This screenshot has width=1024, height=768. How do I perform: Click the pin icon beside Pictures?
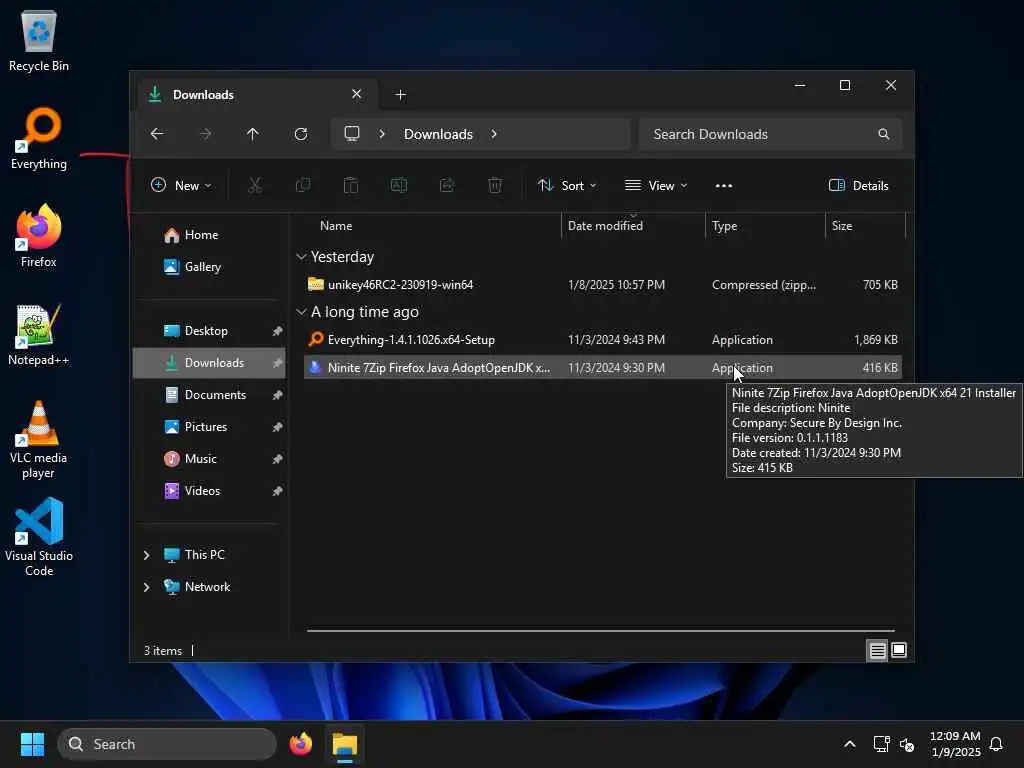[278, 427]
